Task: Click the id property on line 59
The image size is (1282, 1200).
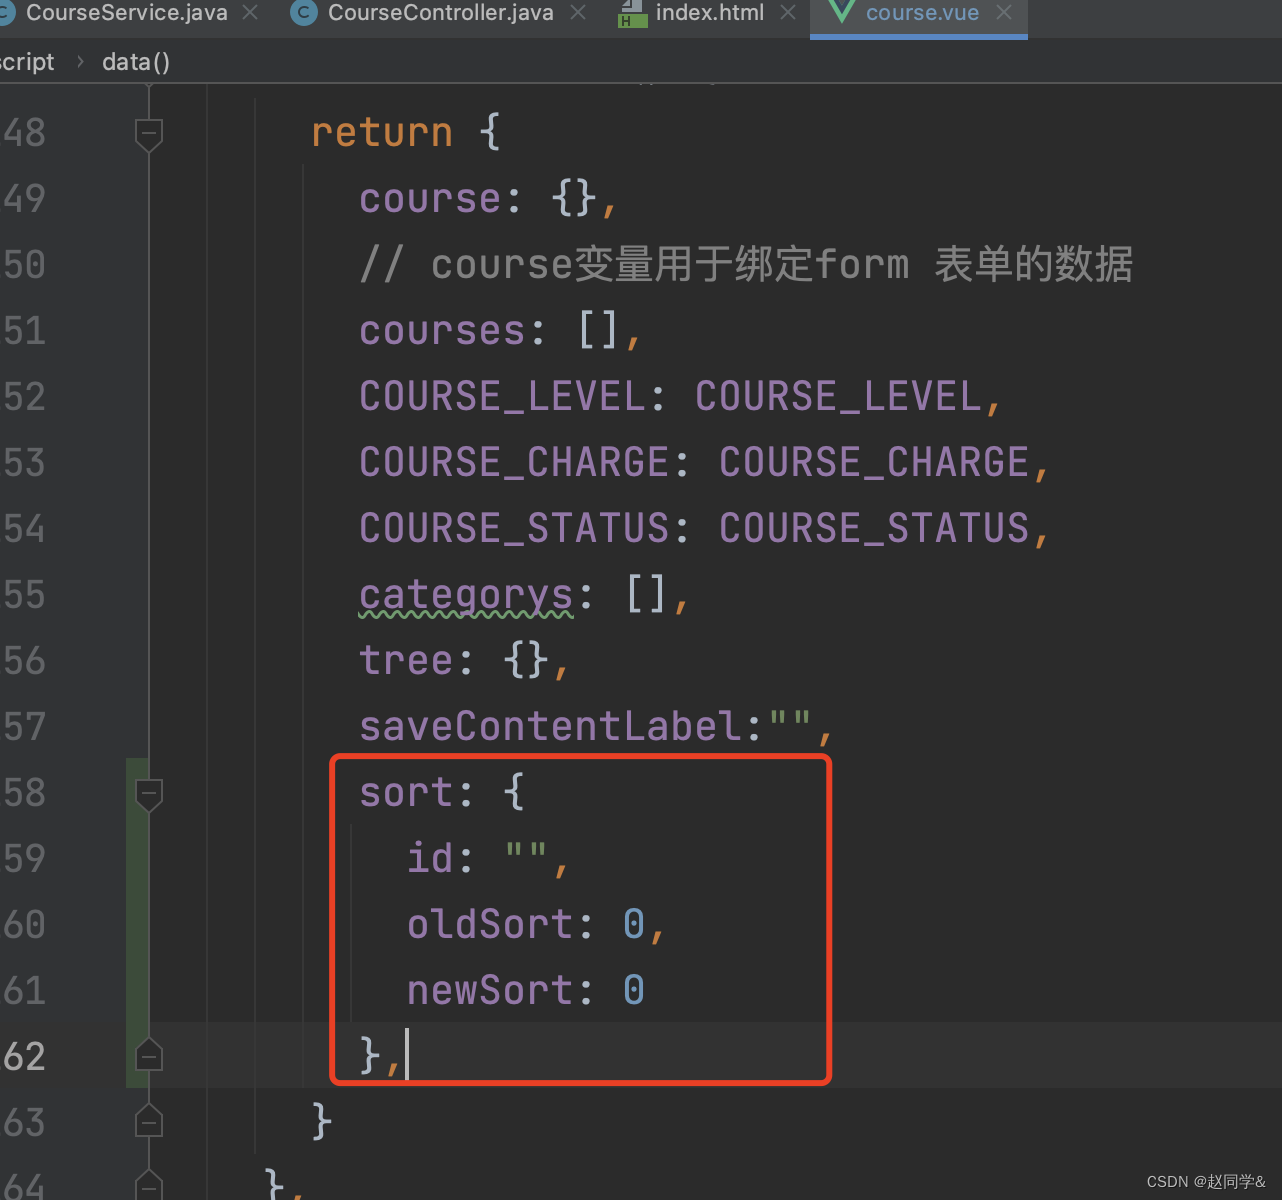Action: pos(430,858)
